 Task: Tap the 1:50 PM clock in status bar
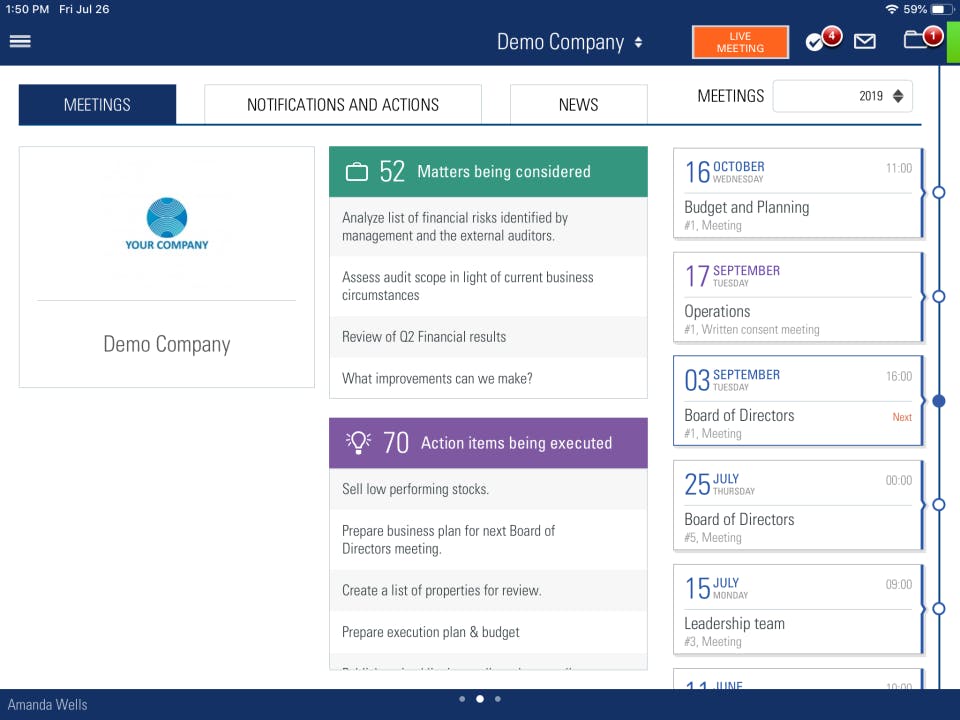pyautogui.click(x=27, y=9)
